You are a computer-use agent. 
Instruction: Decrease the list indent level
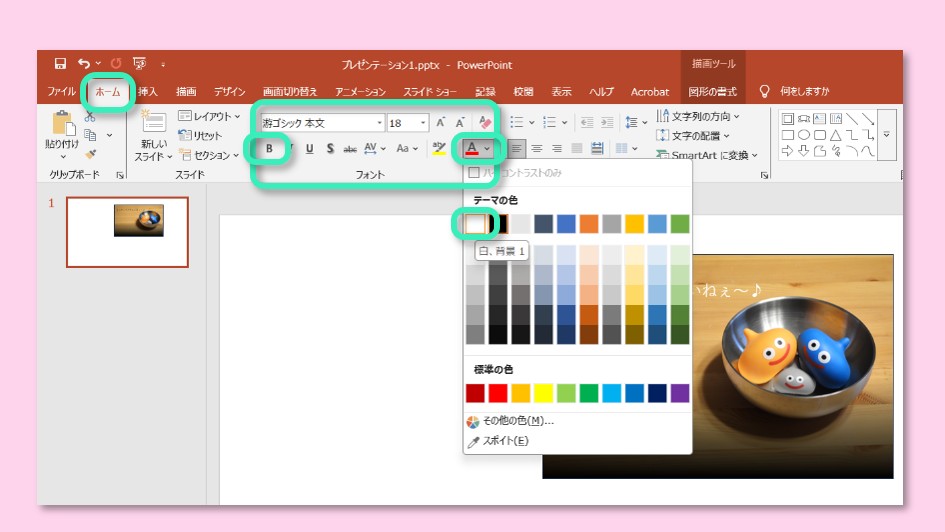click(x=587, y=123)
